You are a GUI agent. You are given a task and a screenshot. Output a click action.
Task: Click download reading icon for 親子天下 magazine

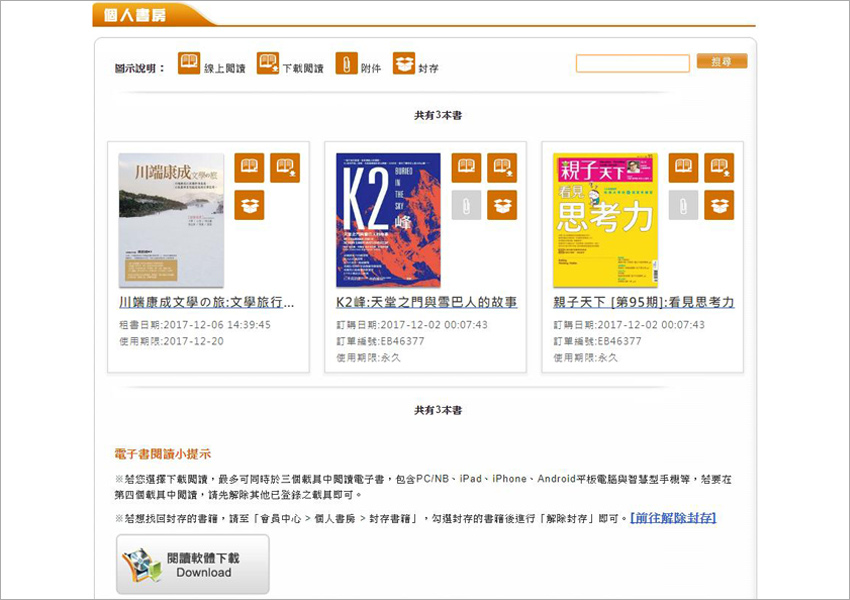(x=719, y=168)
